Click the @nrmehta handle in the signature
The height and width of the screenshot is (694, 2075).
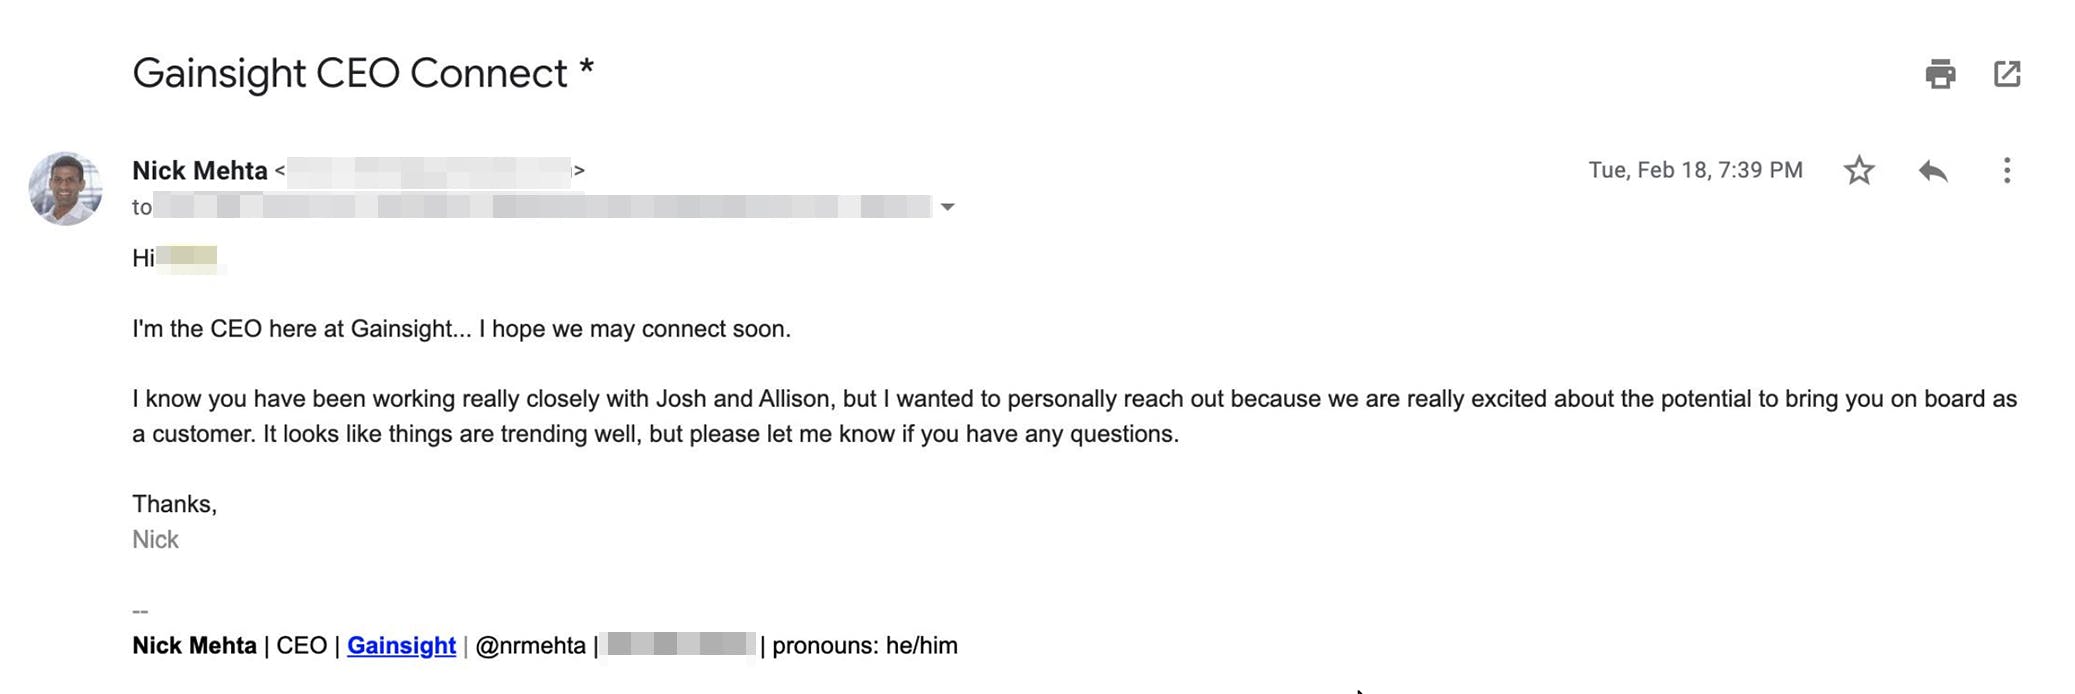[530, 645]
